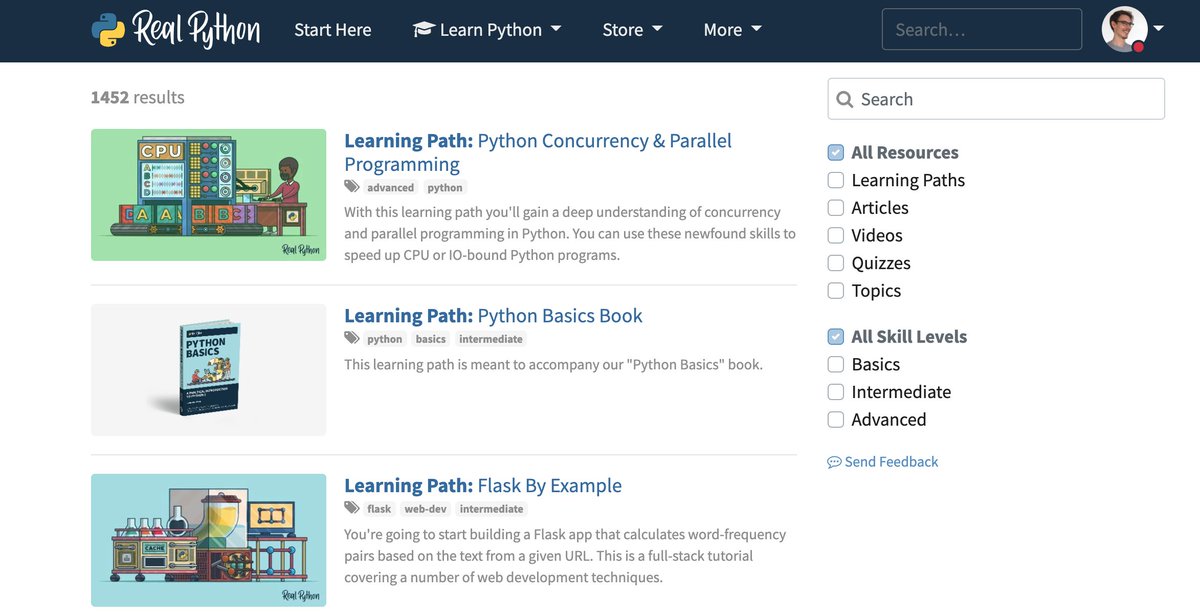Viewport: 1200px width, 616px height.
Task: Open the Python Basics Book learning path
Action: tap(493, 316)
